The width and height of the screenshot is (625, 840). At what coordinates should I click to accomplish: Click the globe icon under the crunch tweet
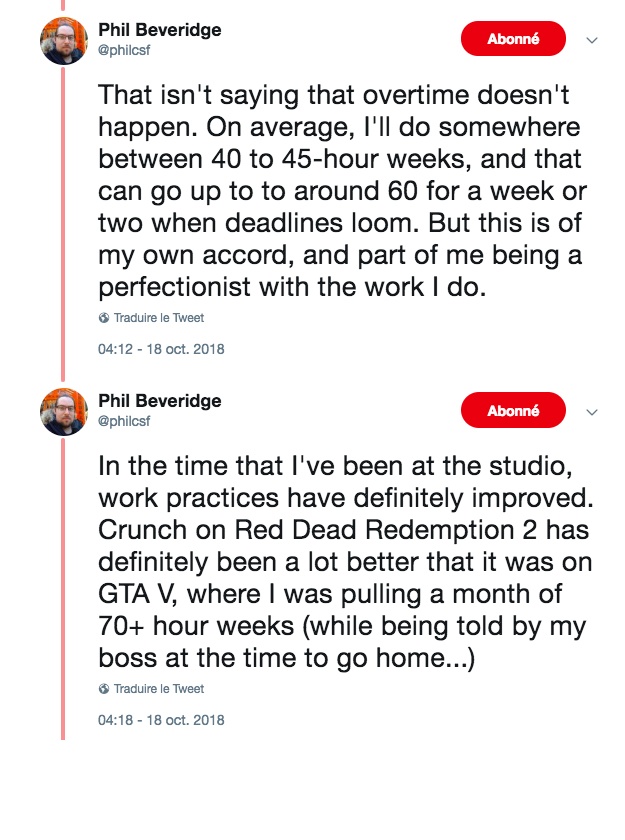point(104,689)
